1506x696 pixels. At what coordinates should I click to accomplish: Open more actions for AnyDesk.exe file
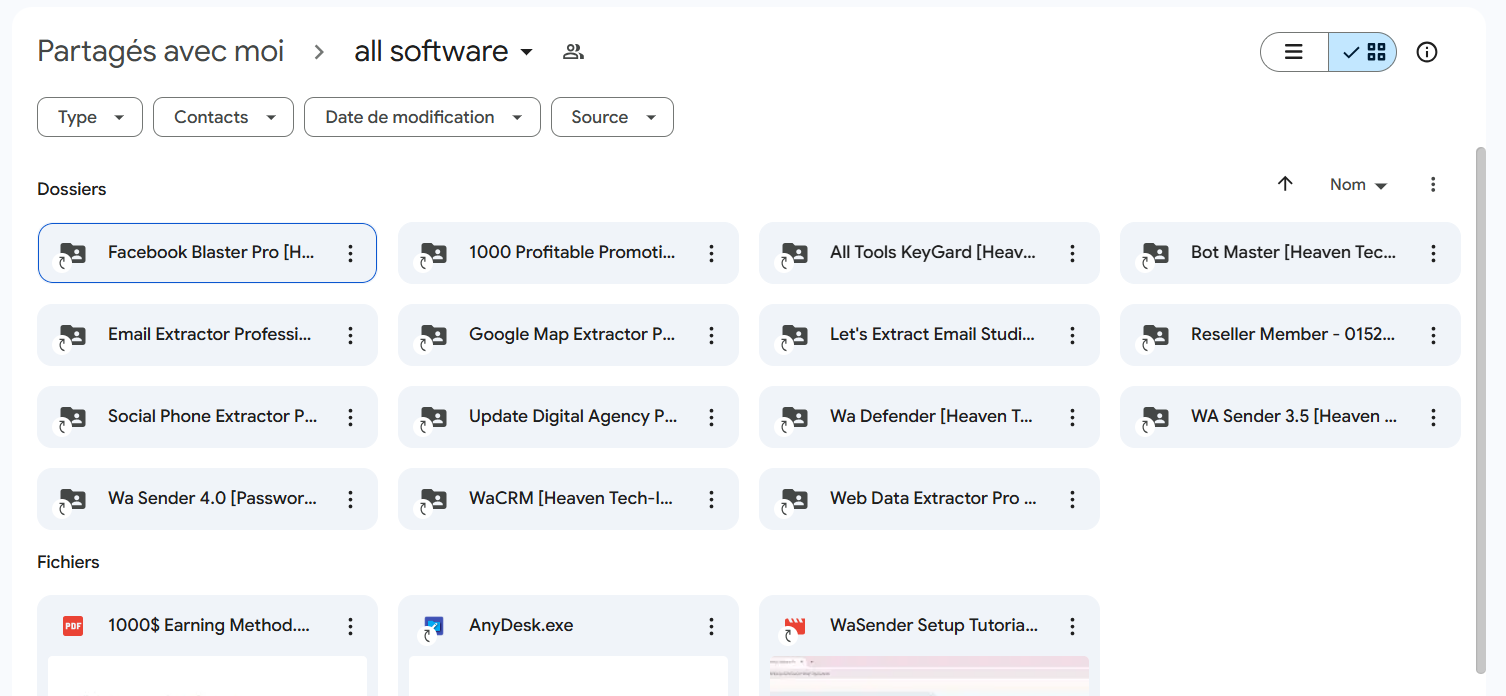pyautogui.click(x=712, y=626)
